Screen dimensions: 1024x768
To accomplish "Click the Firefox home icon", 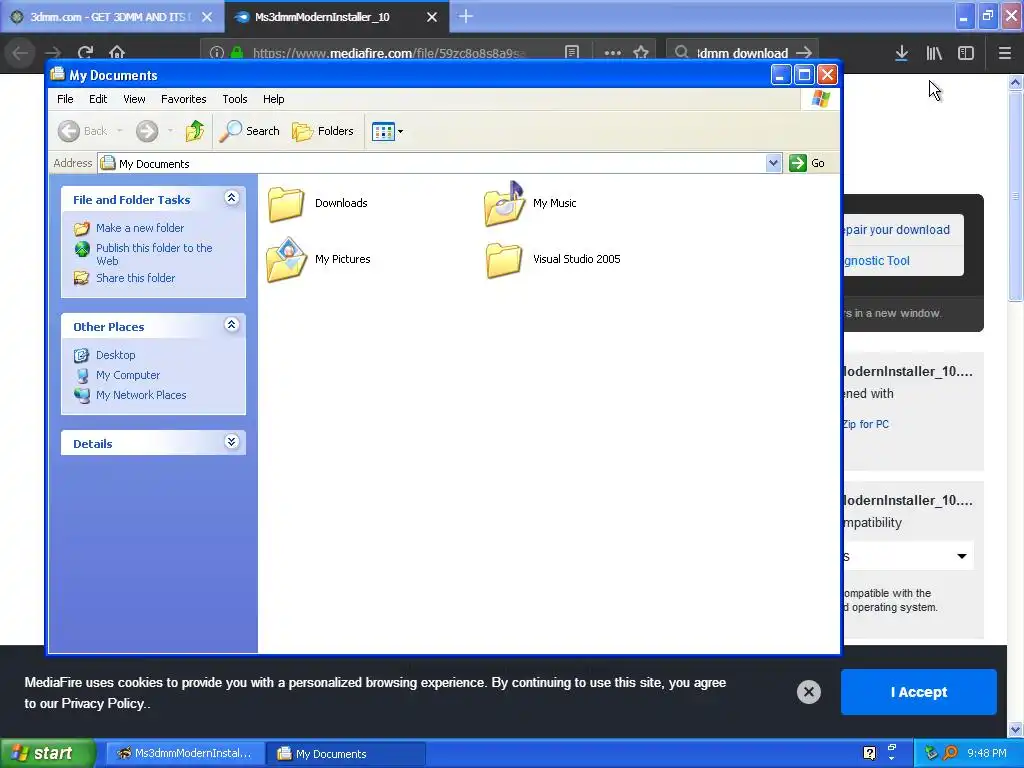I will point(117,52).
